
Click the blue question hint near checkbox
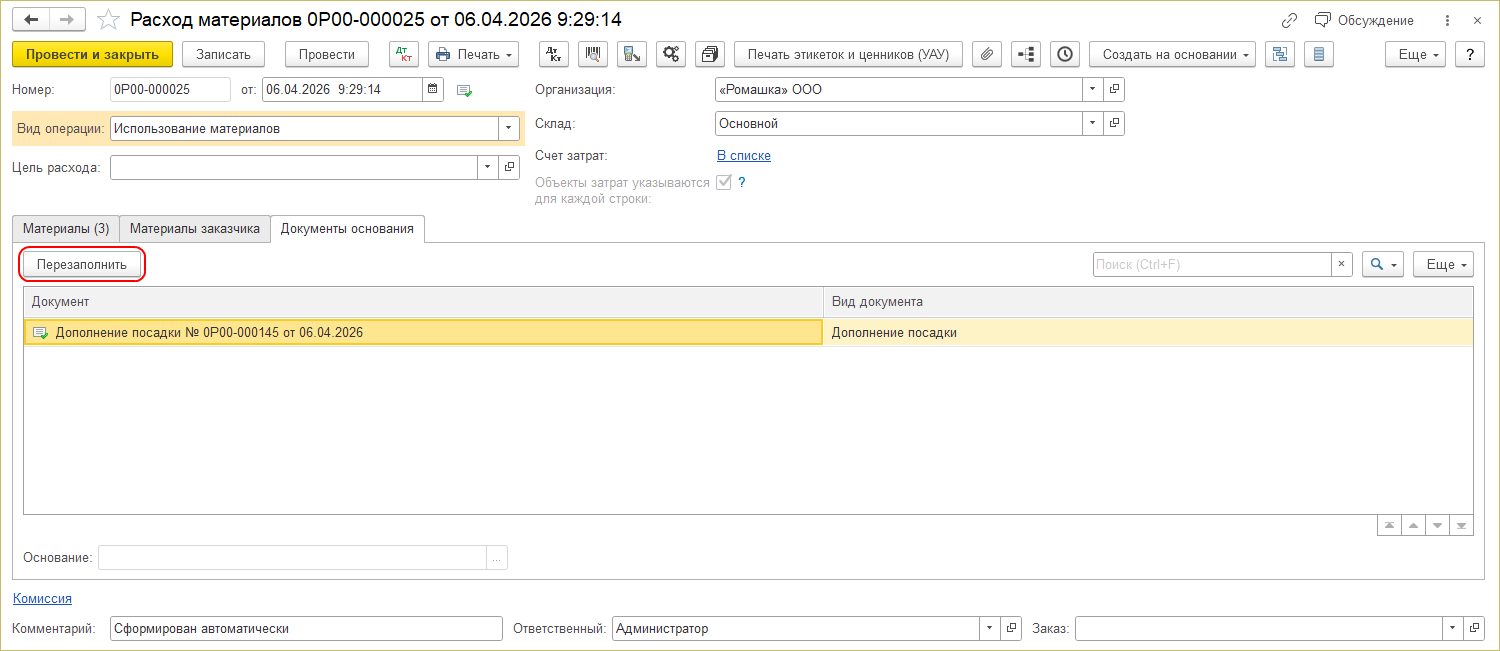point(742,182)
